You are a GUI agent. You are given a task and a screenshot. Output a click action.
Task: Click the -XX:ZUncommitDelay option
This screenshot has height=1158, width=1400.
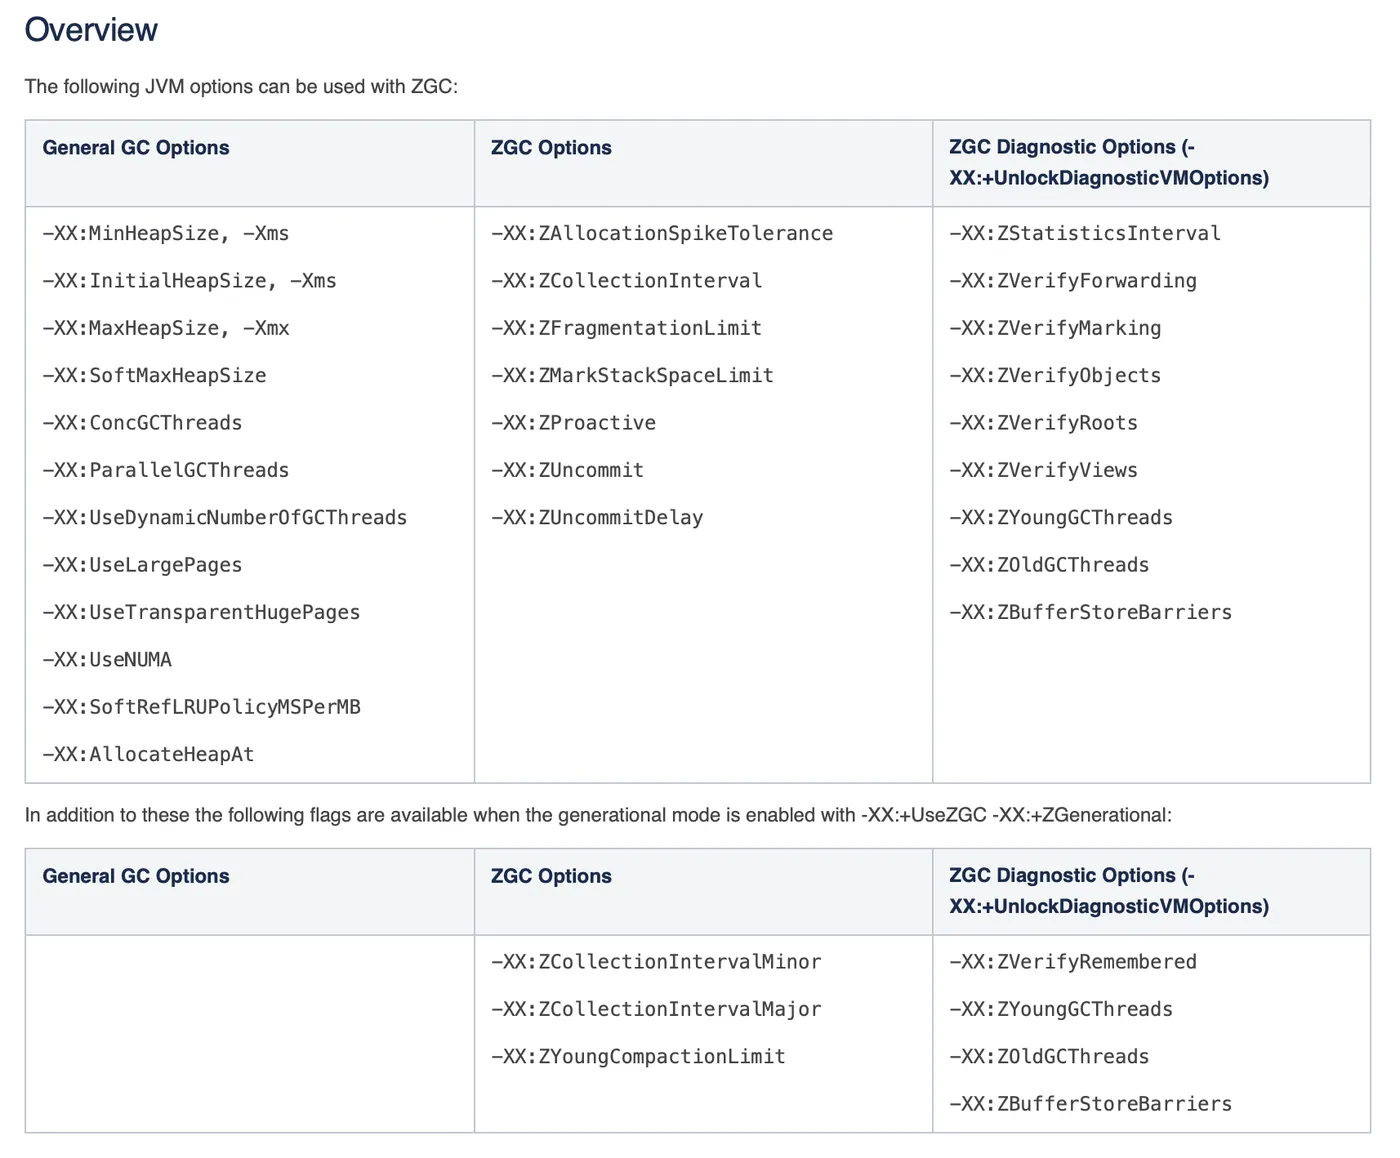point(597,518)
